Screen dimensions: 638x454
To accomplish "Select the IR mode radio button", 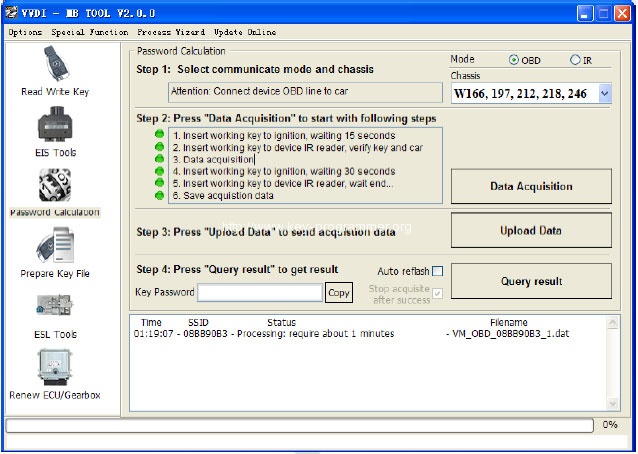I will click(575, 60).
